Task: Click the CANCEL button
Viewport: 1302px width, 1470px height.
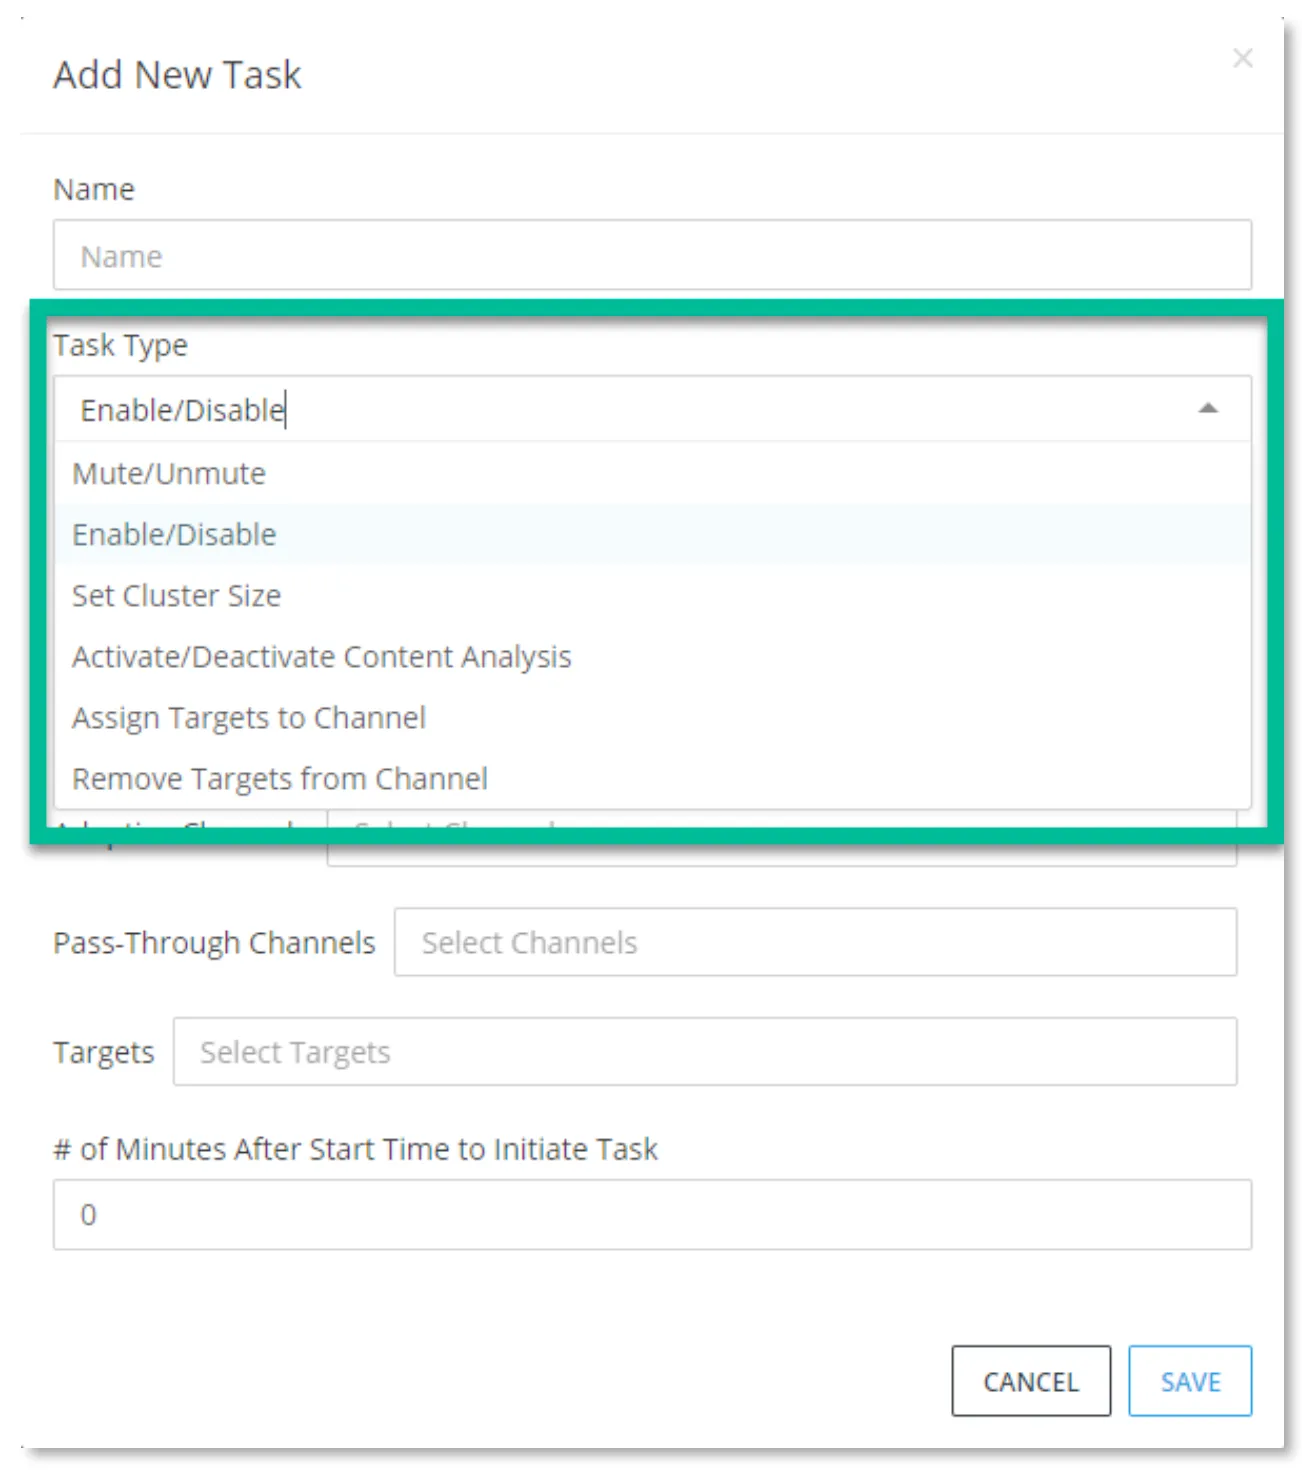Action: (1031, 1381)
